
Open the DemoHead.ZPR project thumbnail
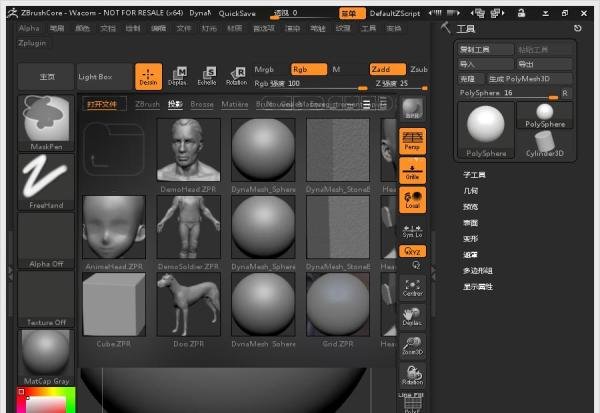tap(189, 150)
